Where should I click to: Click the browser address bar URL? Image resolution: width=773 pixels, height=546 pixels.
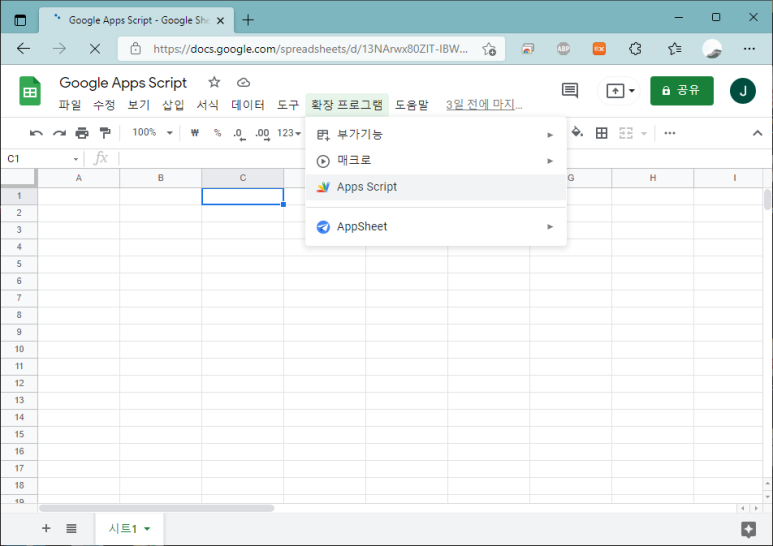tap(310, 49)
